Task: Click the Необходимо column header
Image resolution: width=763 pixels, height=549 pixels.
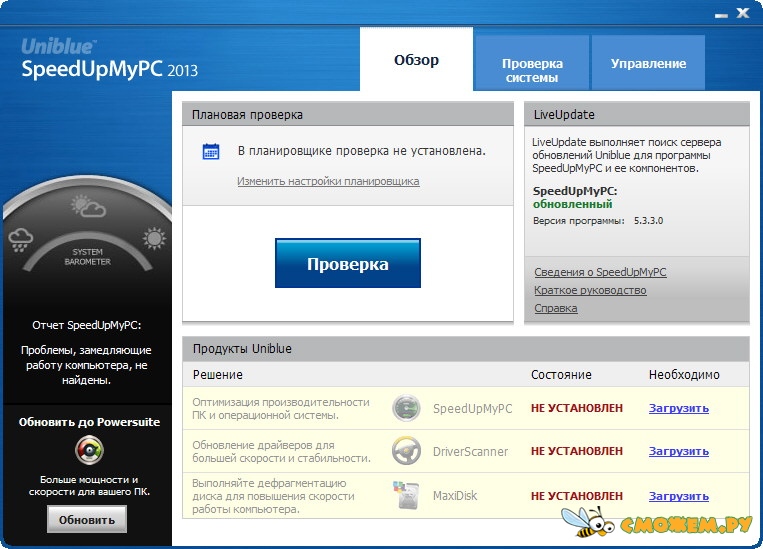Action: [684, 375]
